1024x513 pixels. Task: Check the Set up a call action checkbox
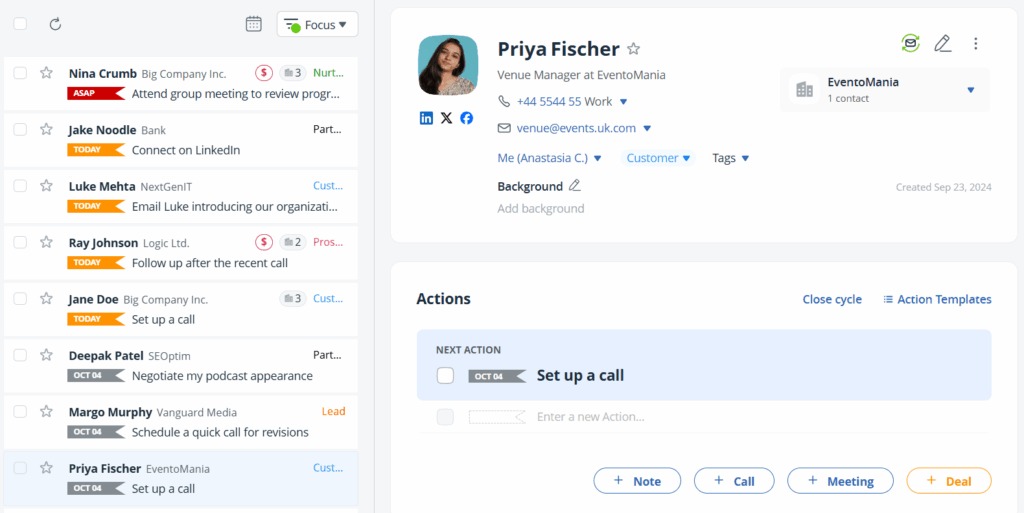click(445, 376)
